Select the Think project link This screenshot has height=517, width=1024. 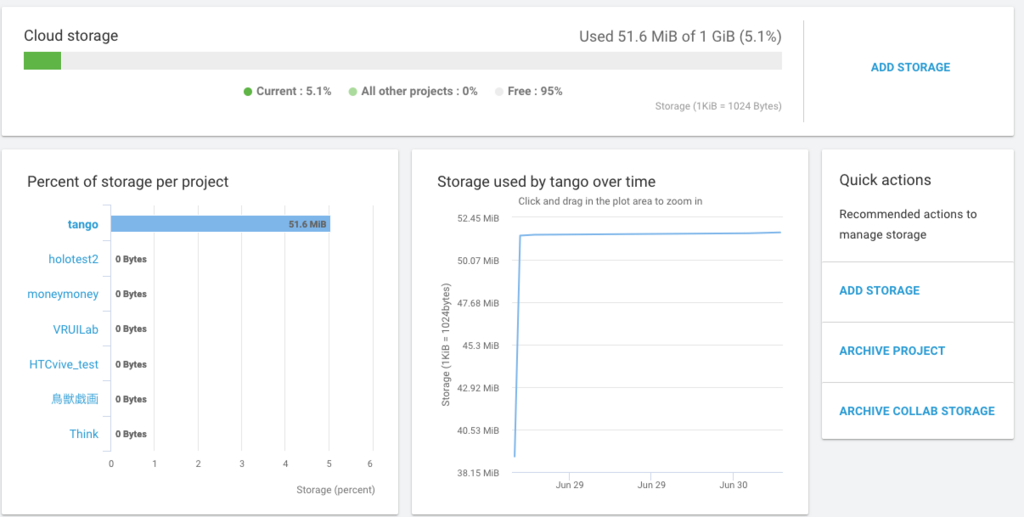(x=84, y=434)
